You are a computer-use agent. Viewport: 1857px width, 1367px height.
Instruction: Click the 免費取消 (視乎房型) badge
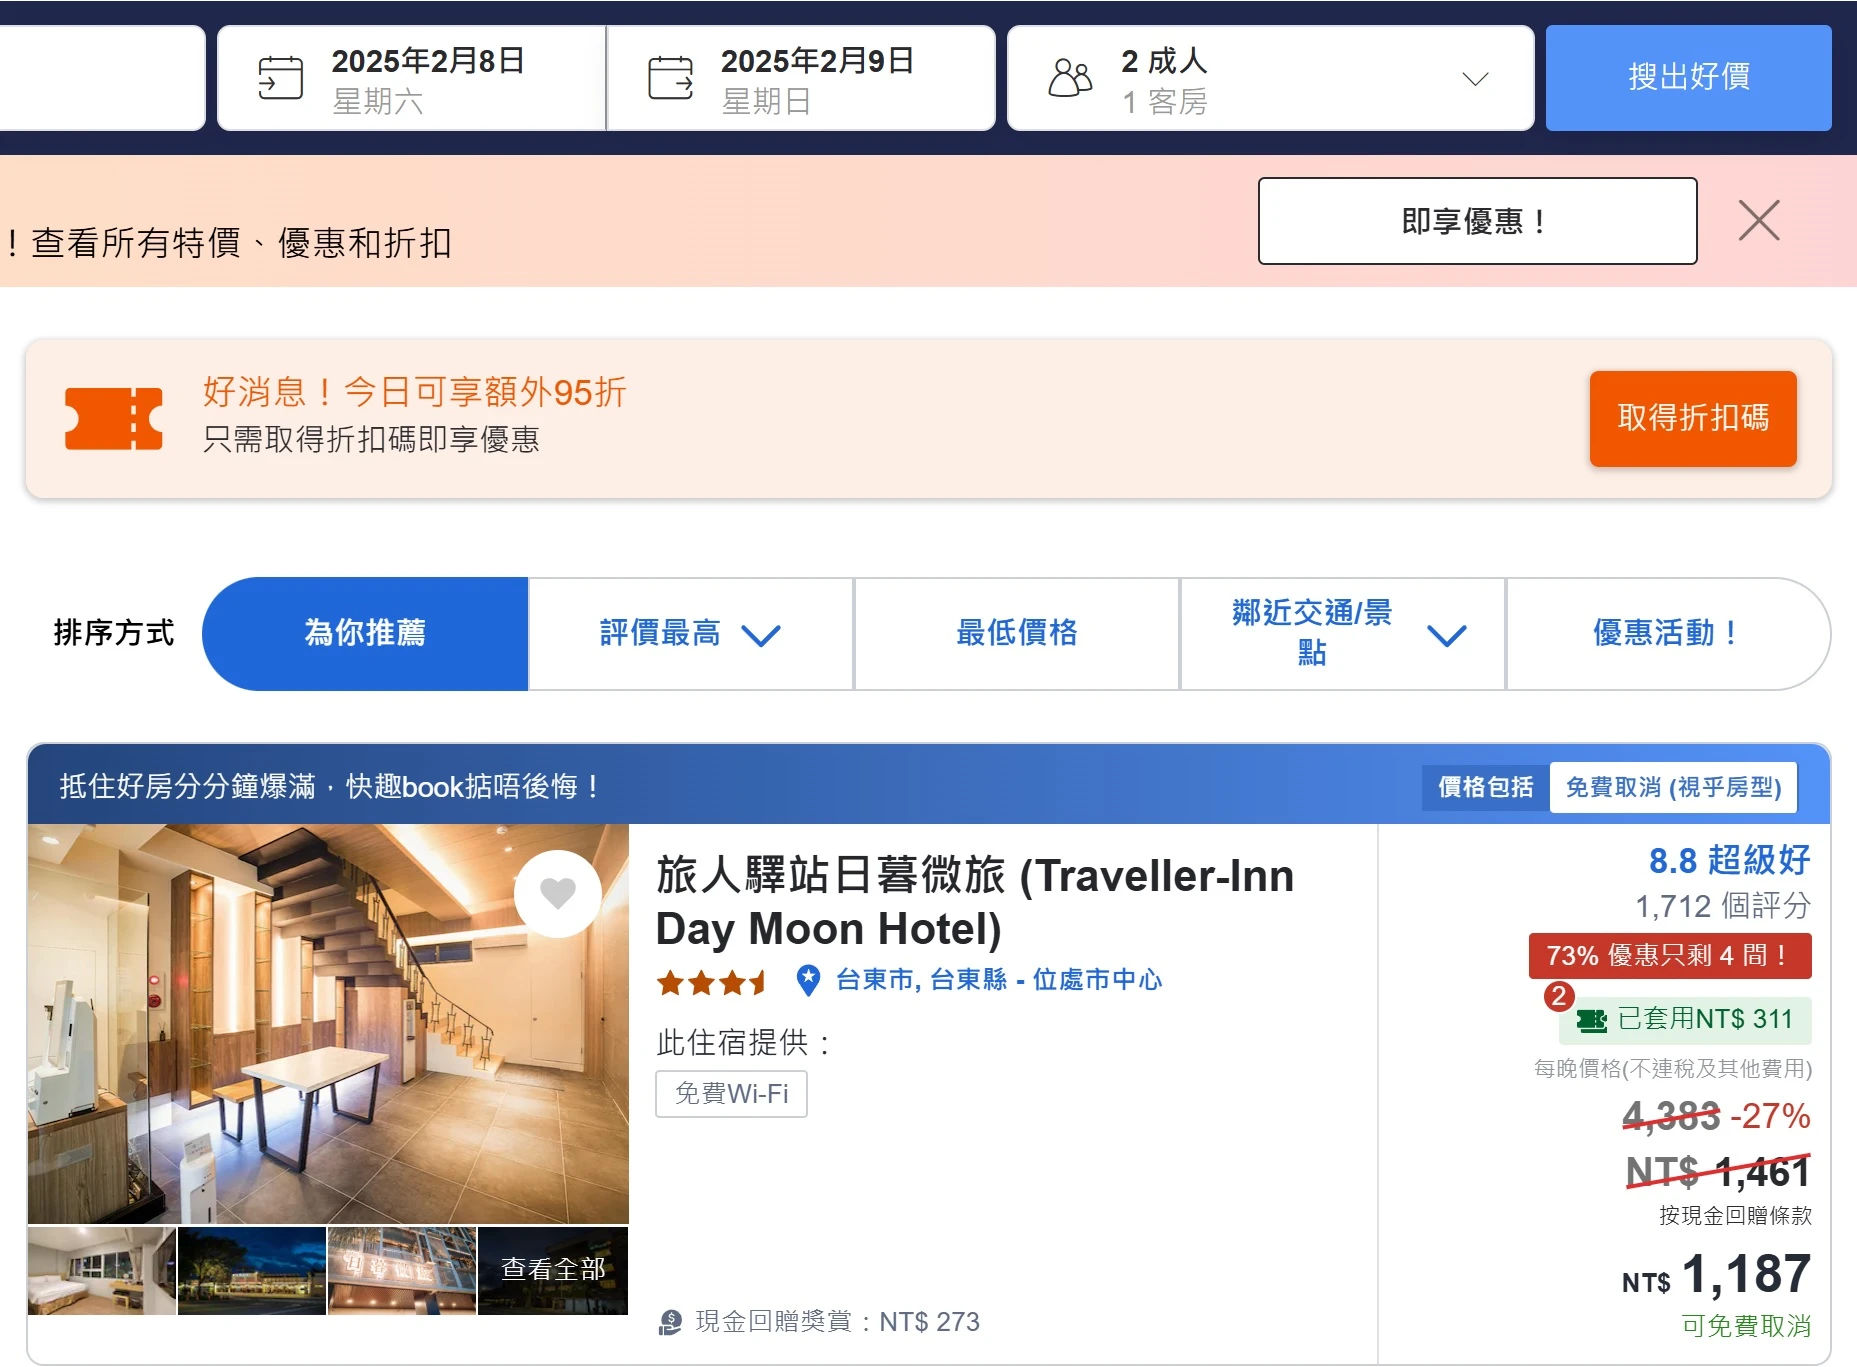[1673, 788]
